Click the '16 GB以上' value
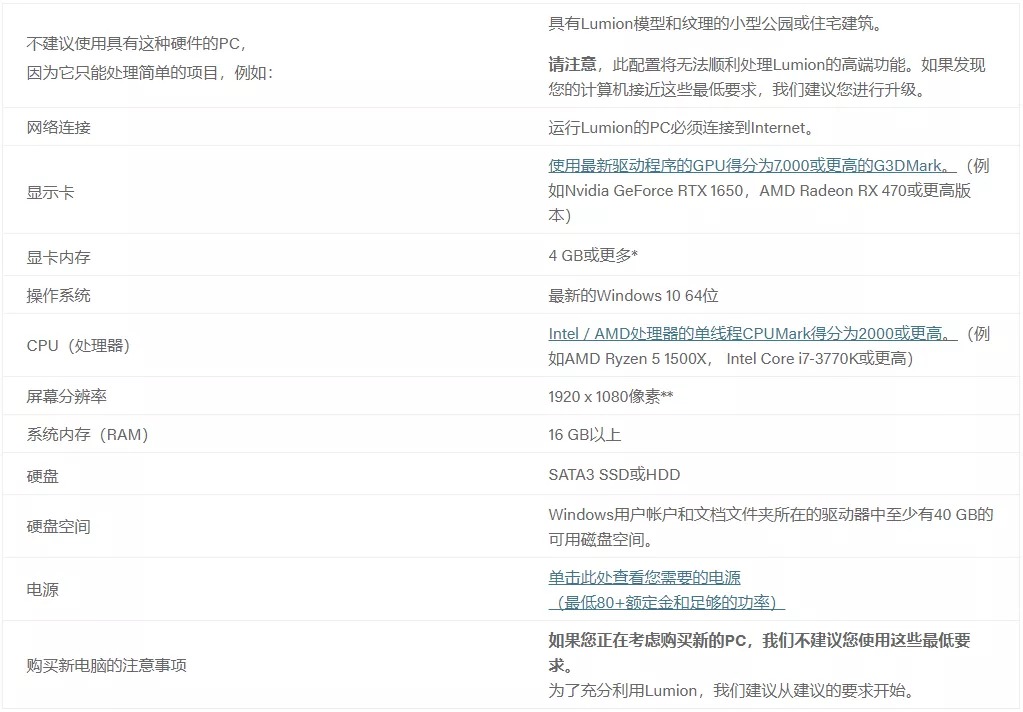 coord(585,435)
